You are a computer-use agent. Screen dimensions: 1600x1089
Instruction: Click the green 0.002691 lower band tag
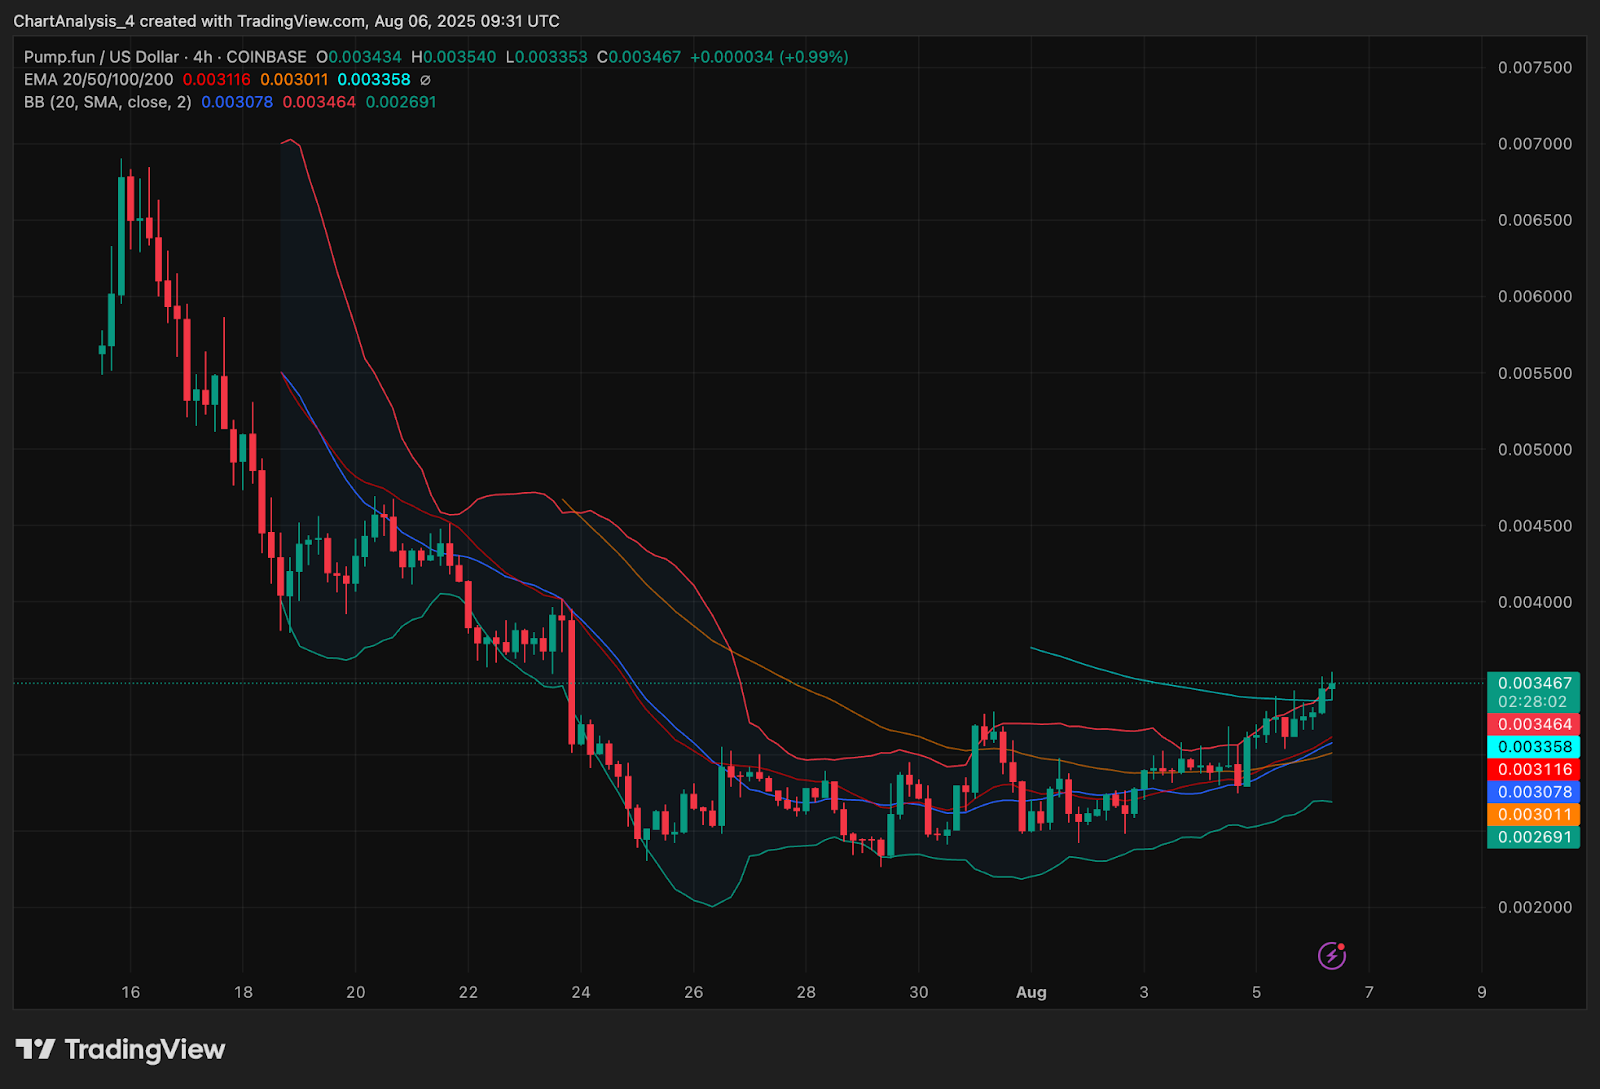(x=1533, y=837)
